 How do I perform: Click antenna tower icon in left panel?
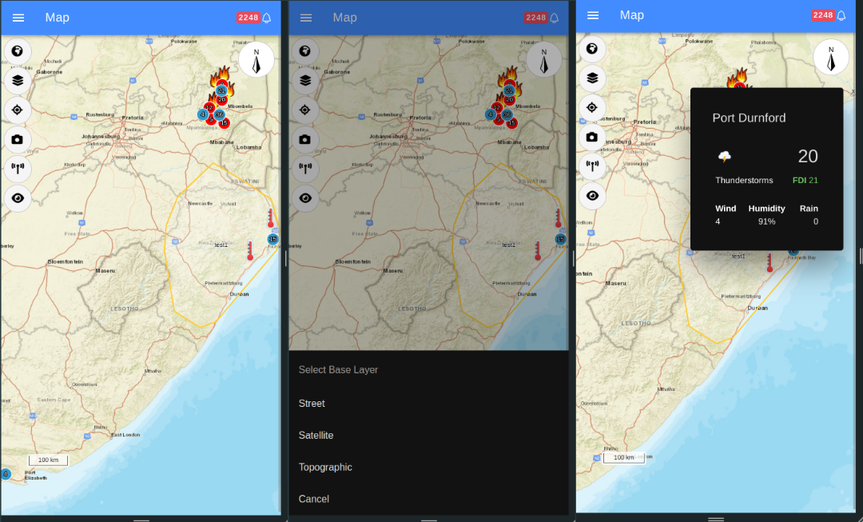[18, 168]
